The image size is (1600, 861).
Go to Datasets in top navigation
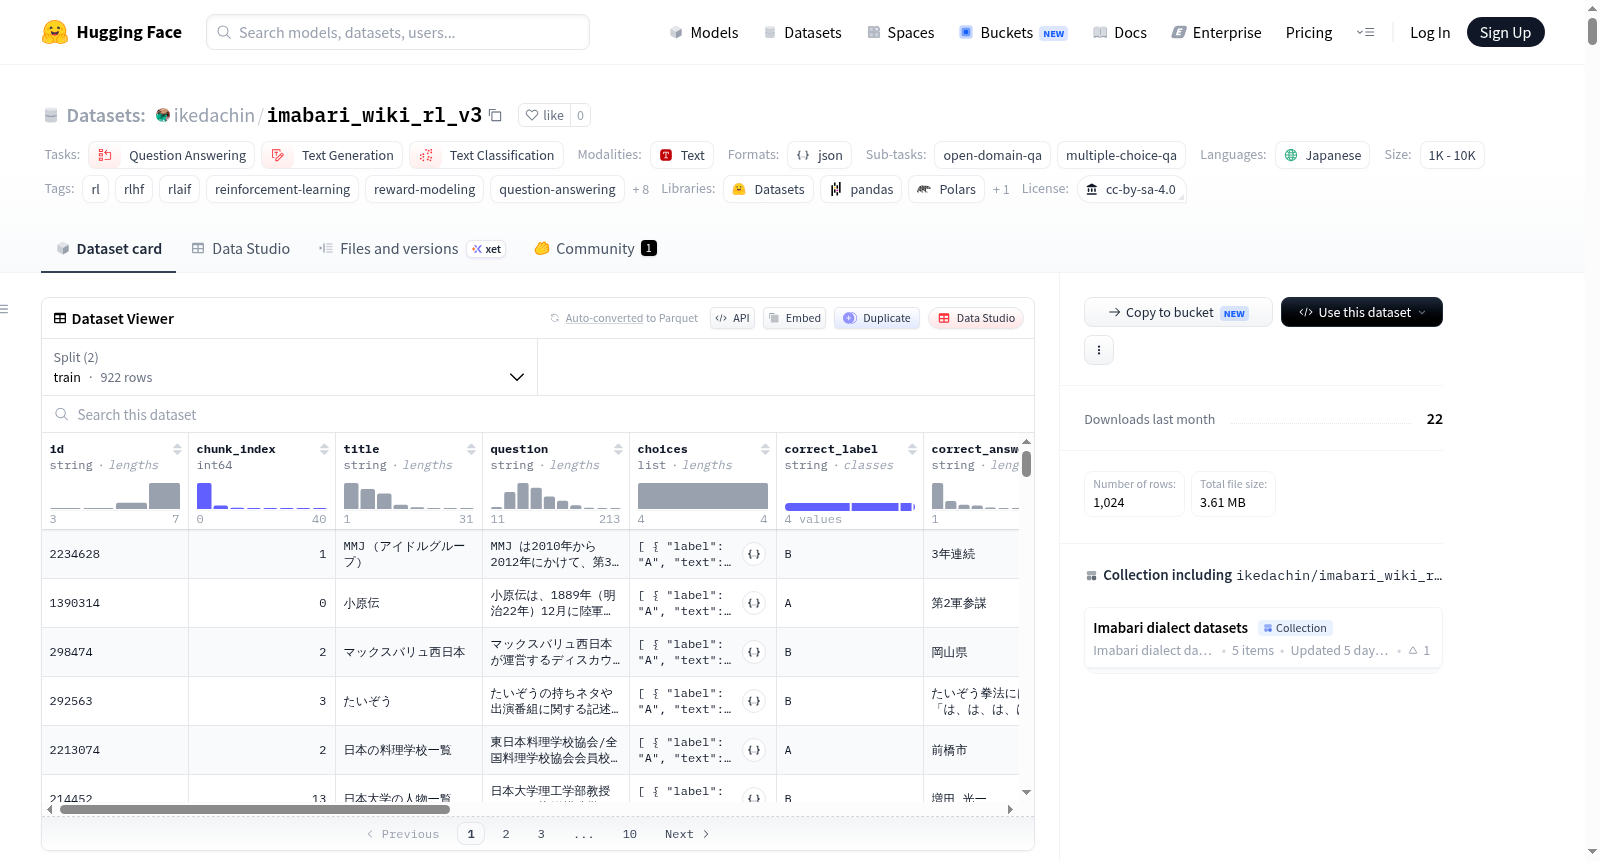pyautogui.click(x=802, y=32)
